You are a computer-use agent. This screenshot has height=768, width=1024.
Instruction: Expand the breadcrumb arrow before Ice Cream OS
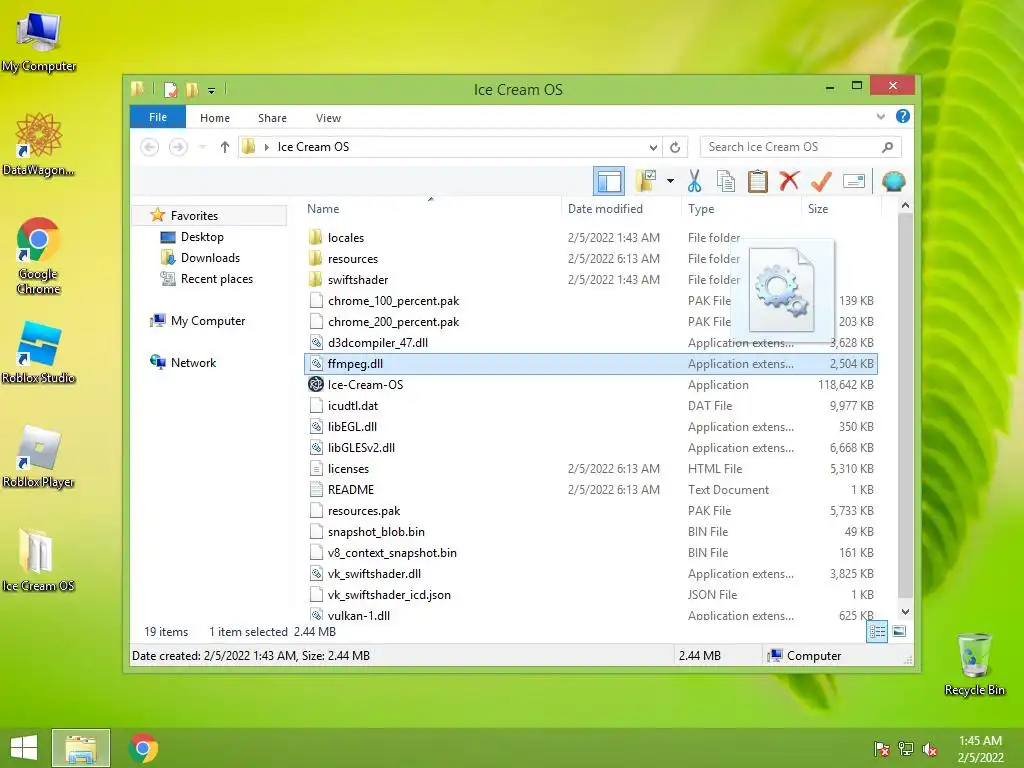[x=266, y=147]
